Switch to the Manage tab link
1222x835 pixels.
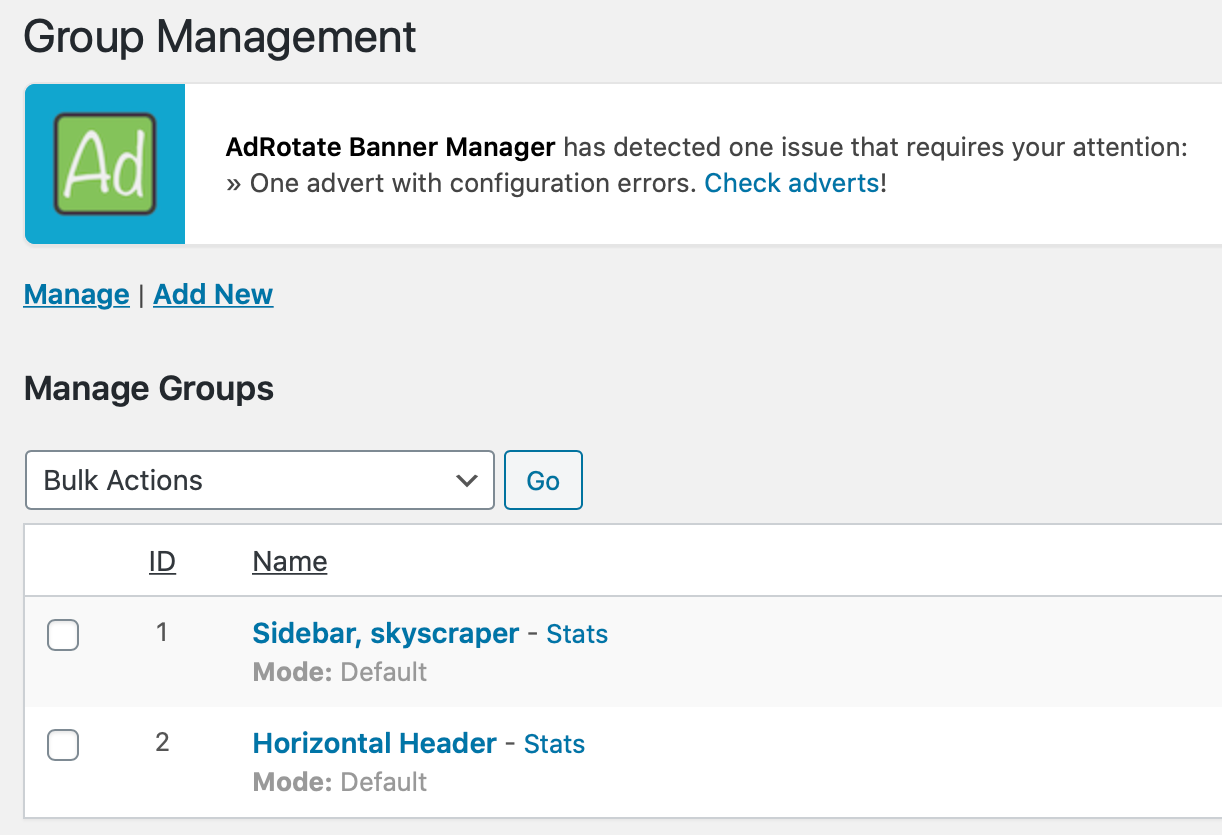coord(76,295)
